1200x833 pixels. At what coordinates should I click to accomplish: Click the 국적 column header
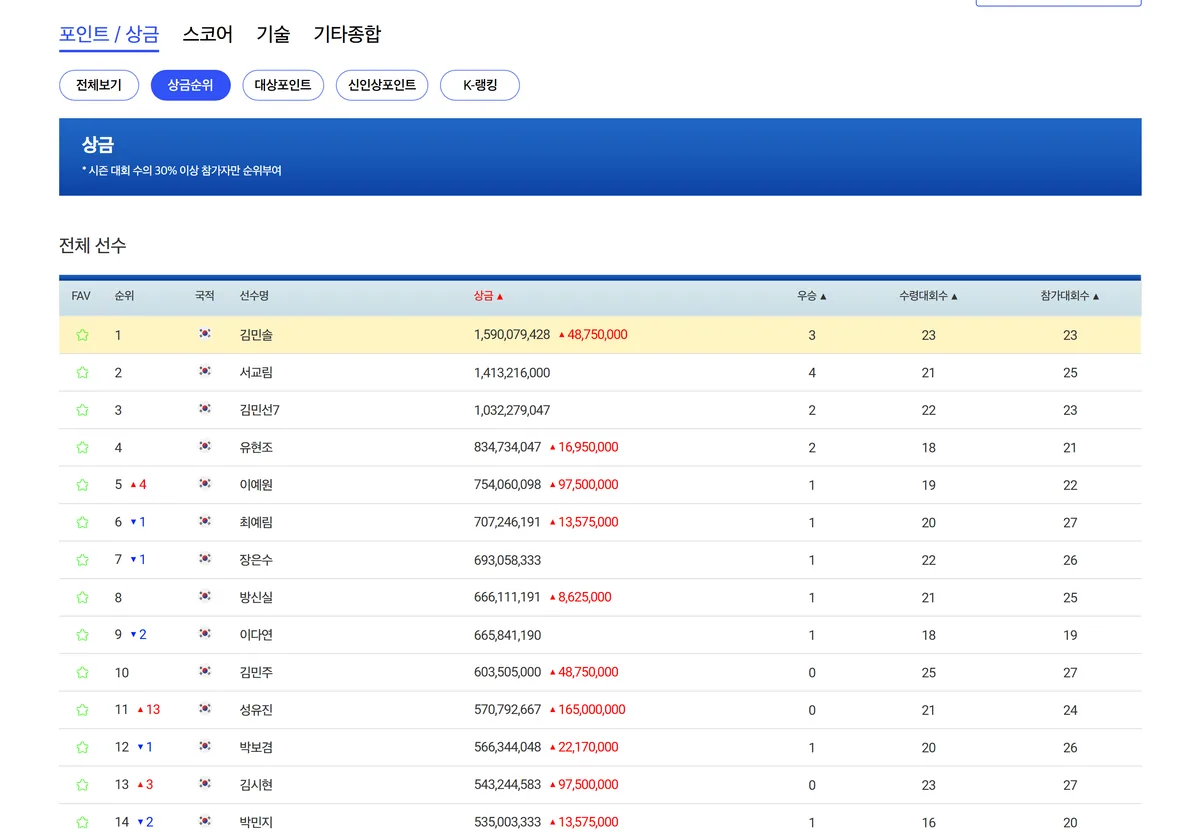pos(205,296)
